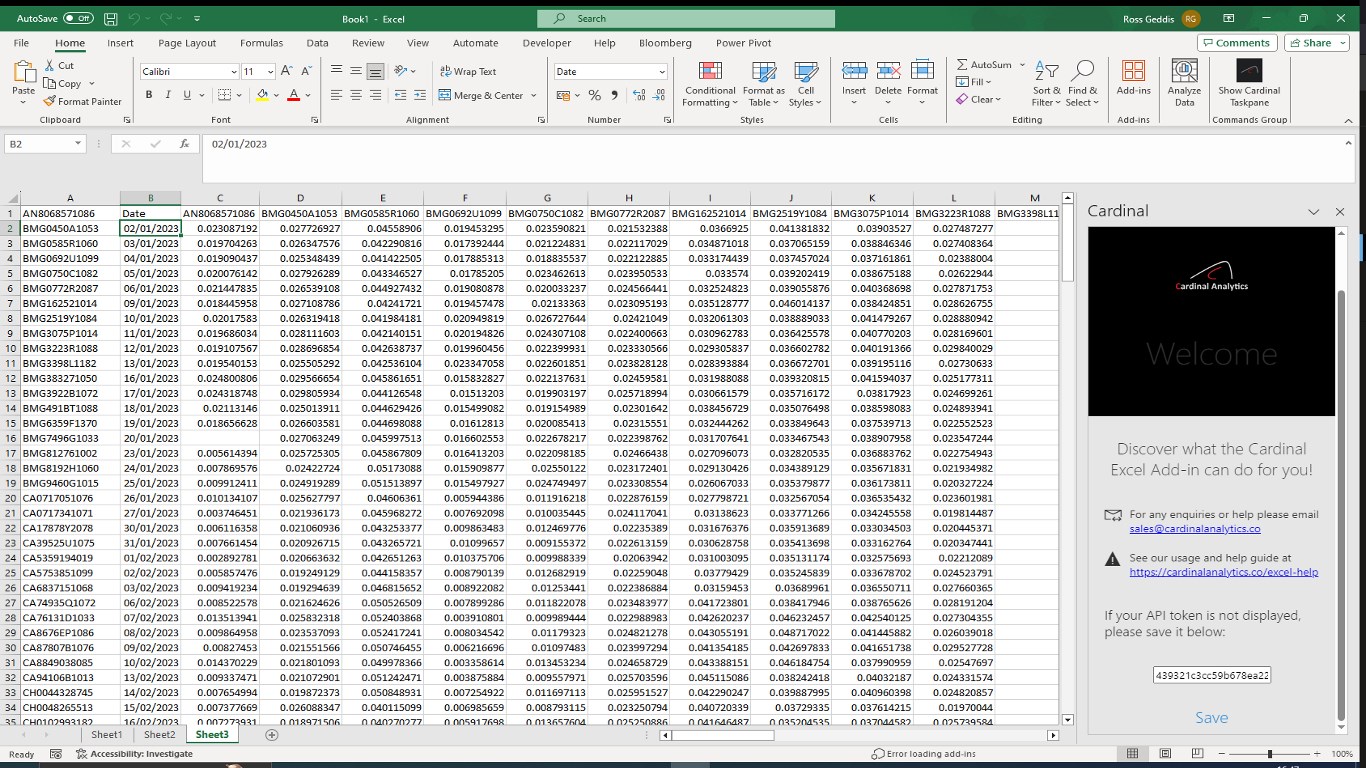Click the AutoSum button

tap(984, 65)
